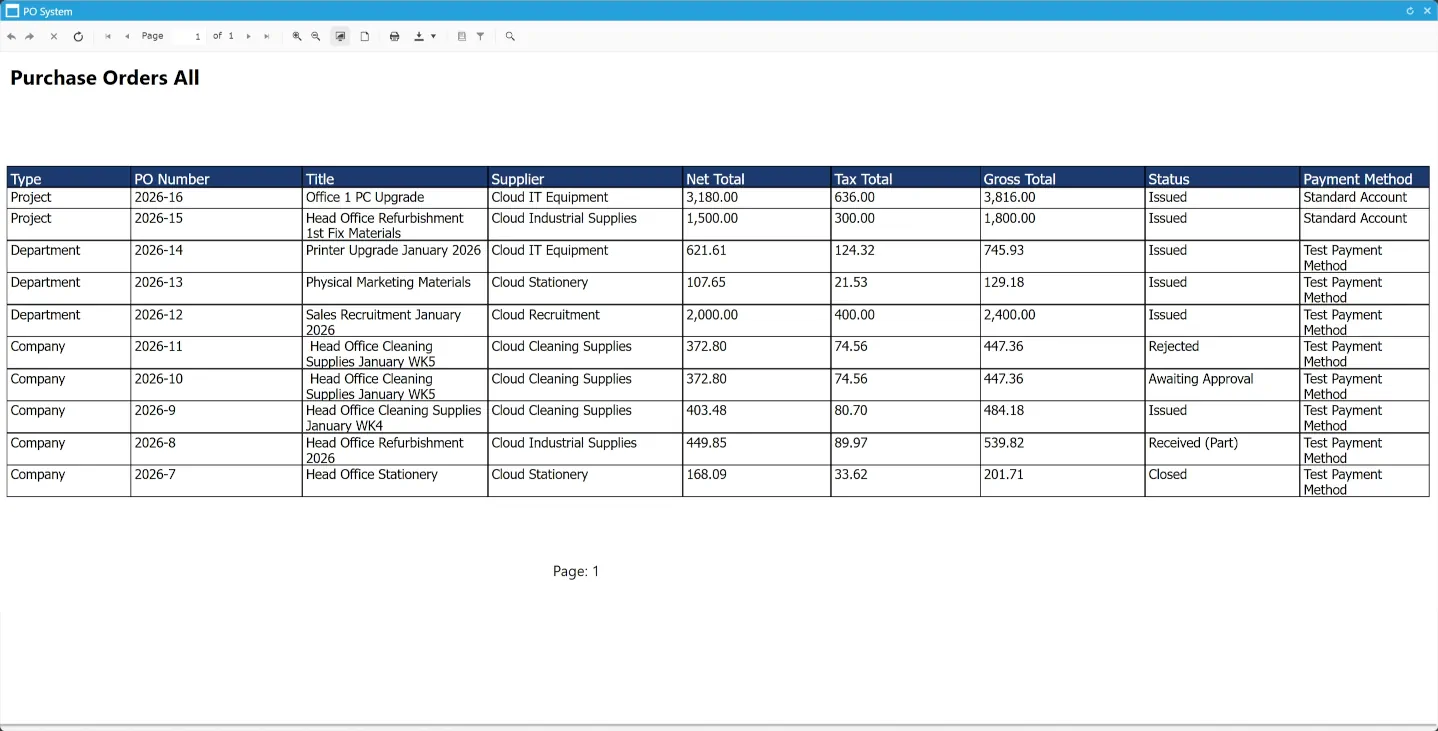The width and height of the screenshot is (1438, 731).
Task: Switch to print preview page mode
Action: (x=365, y=37)
